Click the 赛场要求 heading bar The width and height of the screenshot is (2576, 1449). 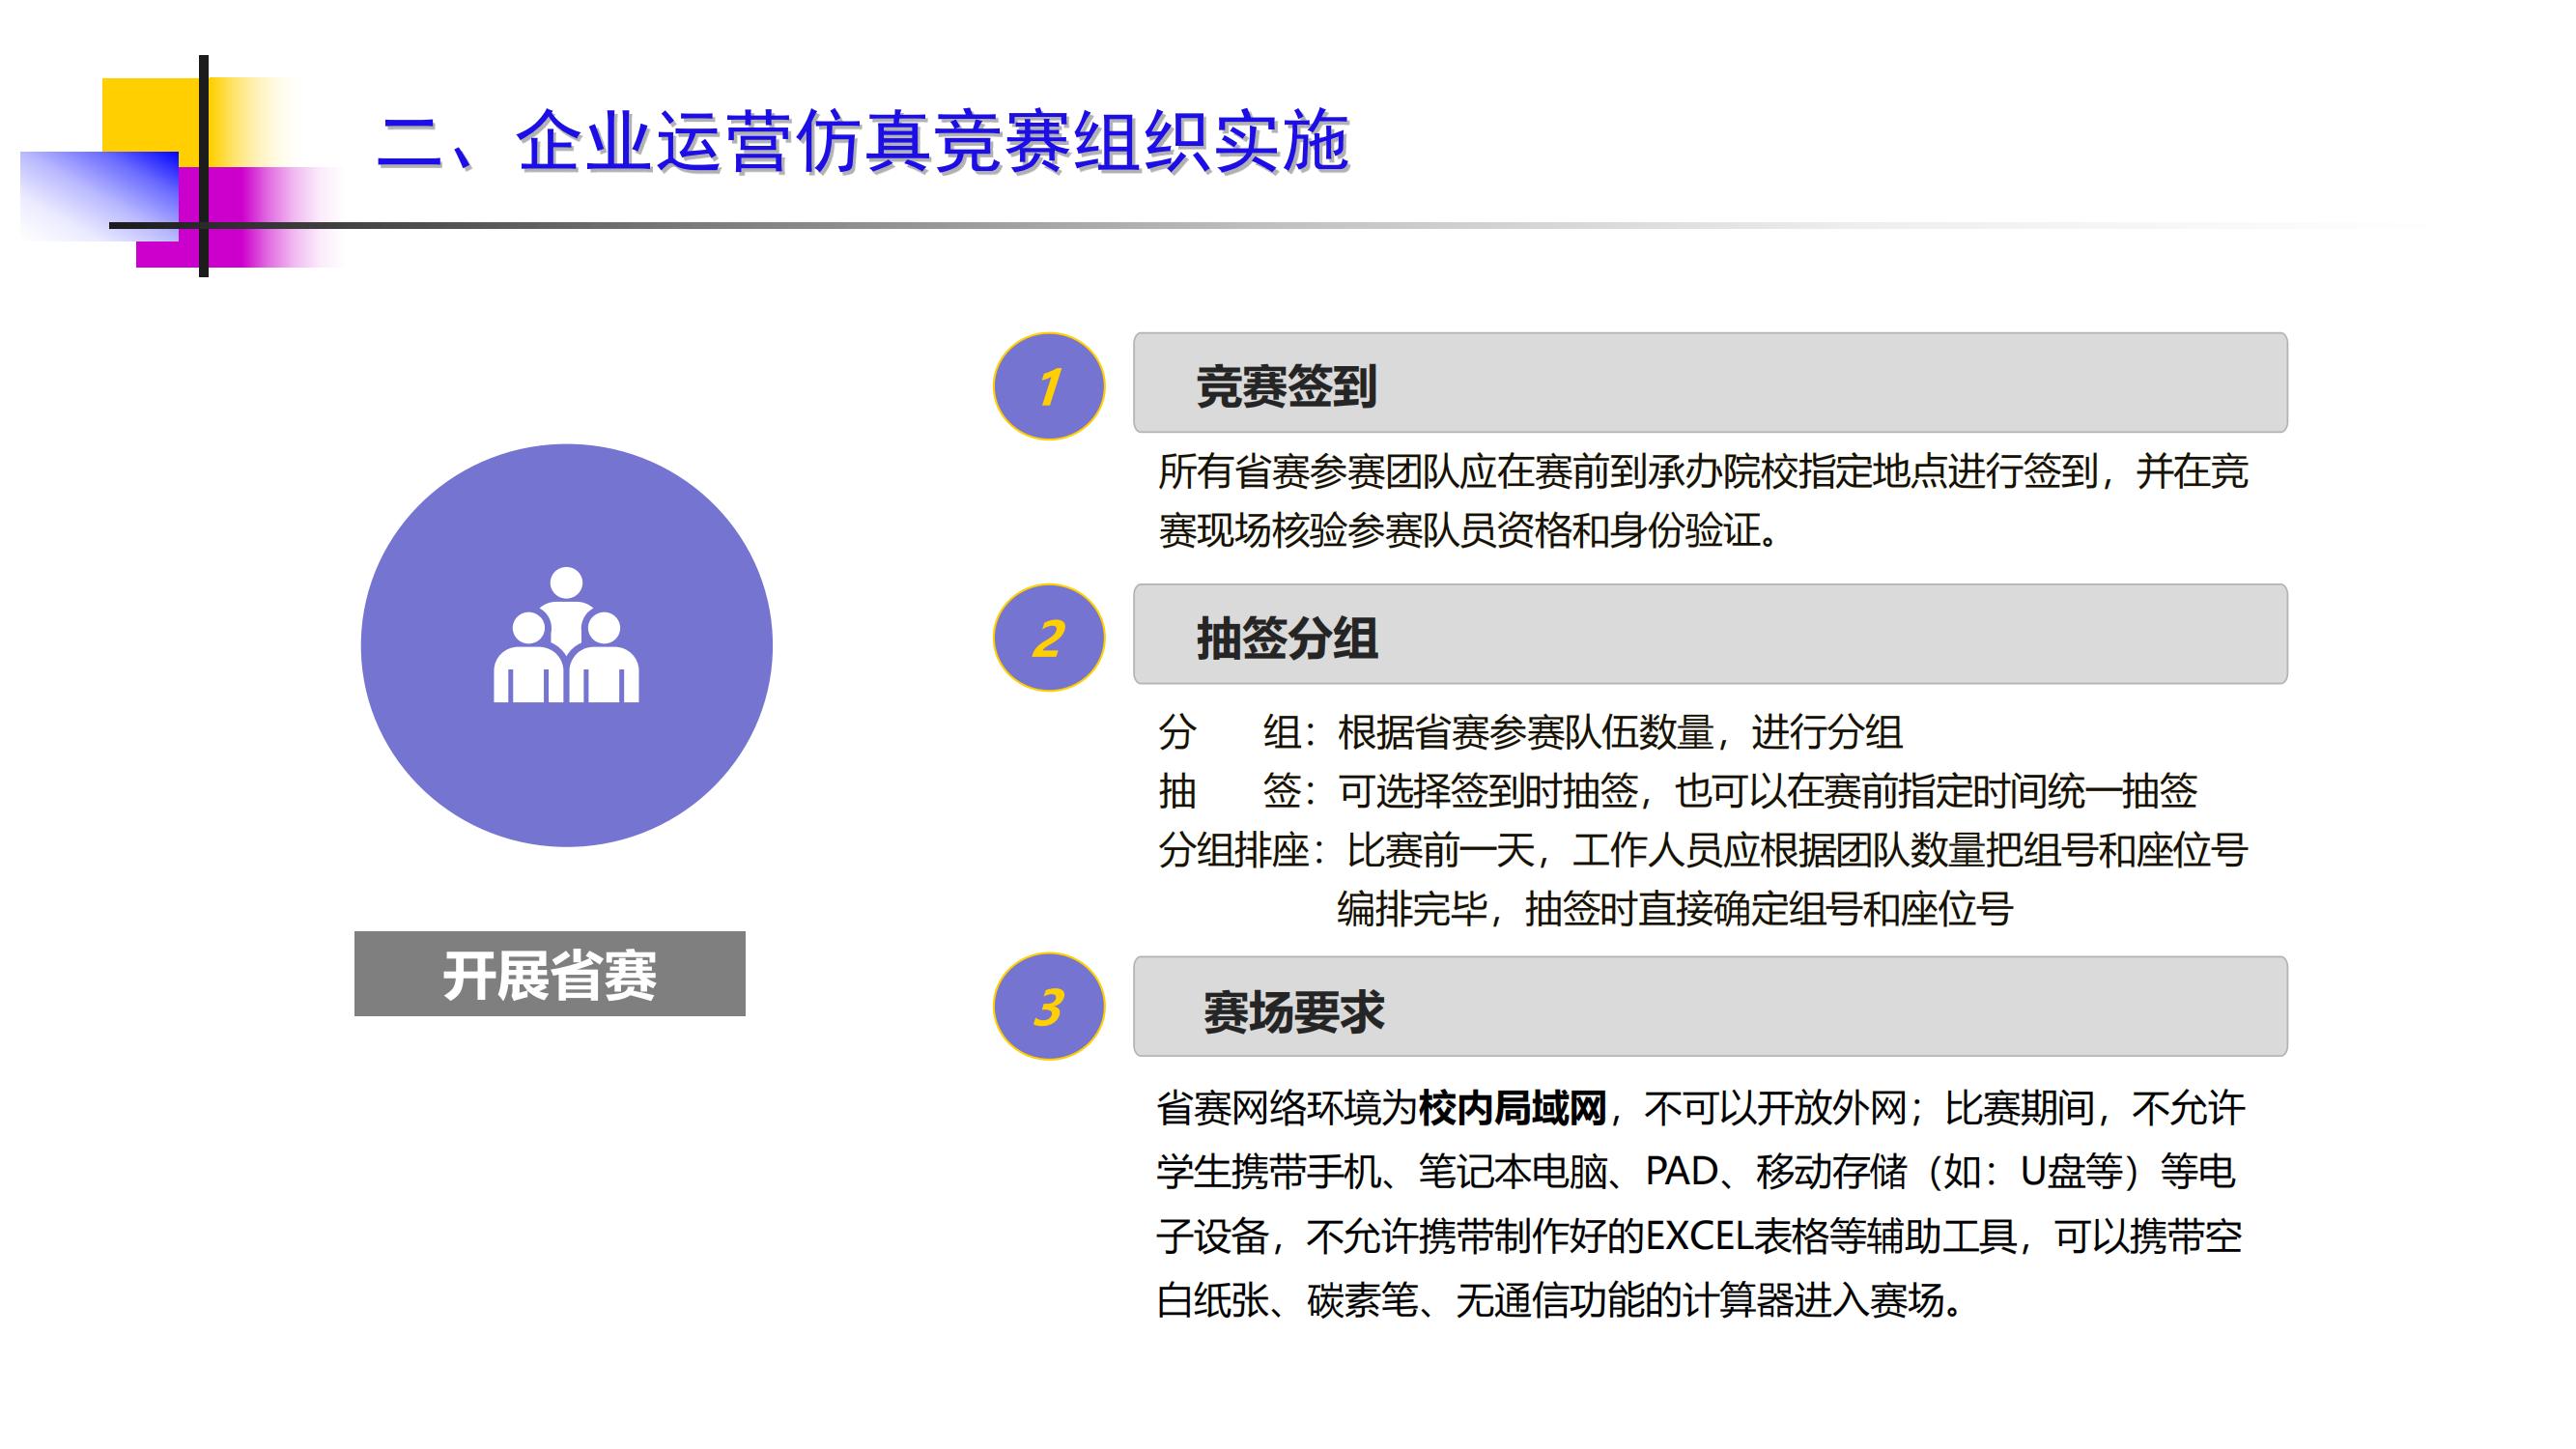click(1710, 1006)
